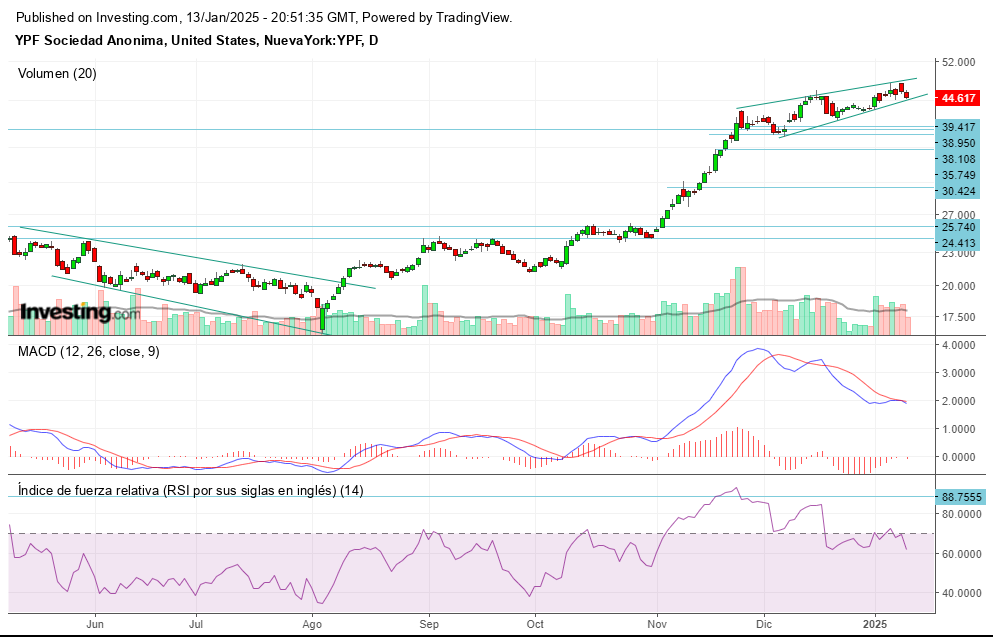Click the 'Oct' time axis label

tap(535, 624)
